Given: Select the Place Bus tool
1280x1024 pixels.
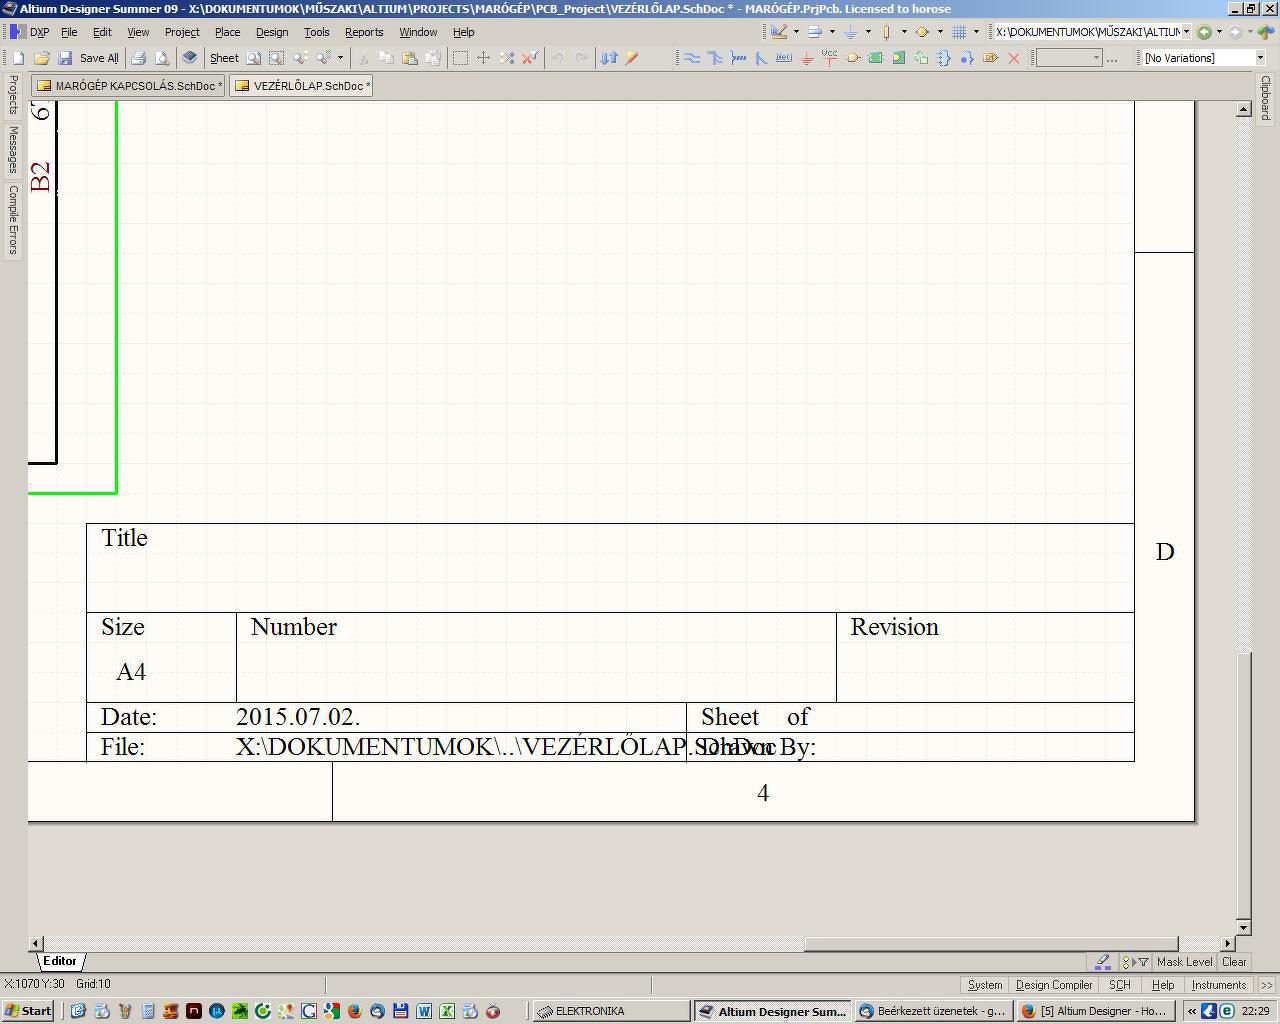Looking at the screenshot, I should pyautogui.click(x=715, y=58).
